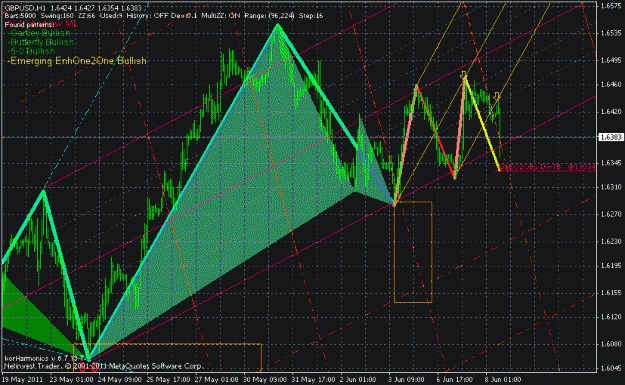Click the 1.6080 price axis label
This screenshot has height=385, width=625.
(611, 344)
